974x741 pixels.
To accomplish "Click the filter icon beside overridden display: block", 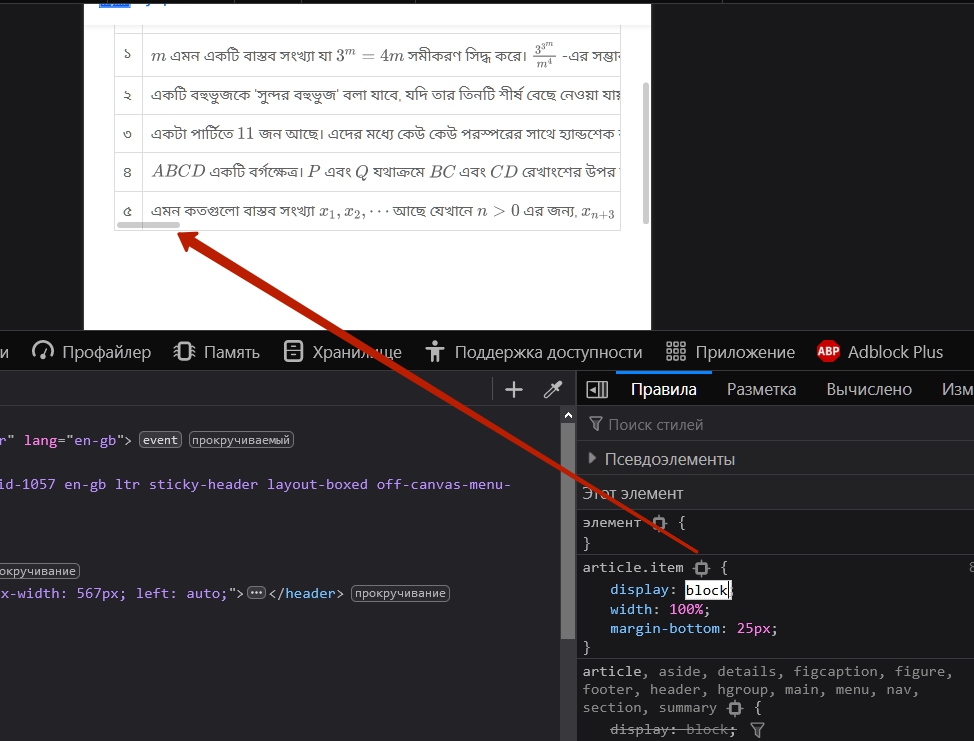I will [757, 730].
